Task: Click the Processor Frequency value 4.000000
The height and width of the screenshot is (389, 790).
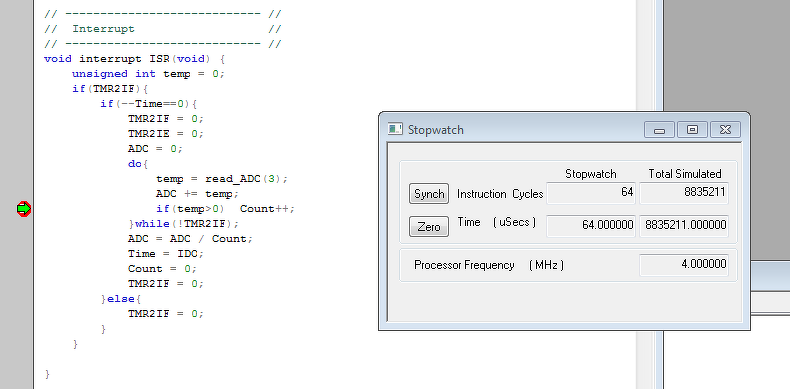Action: (x=684, y=265)
